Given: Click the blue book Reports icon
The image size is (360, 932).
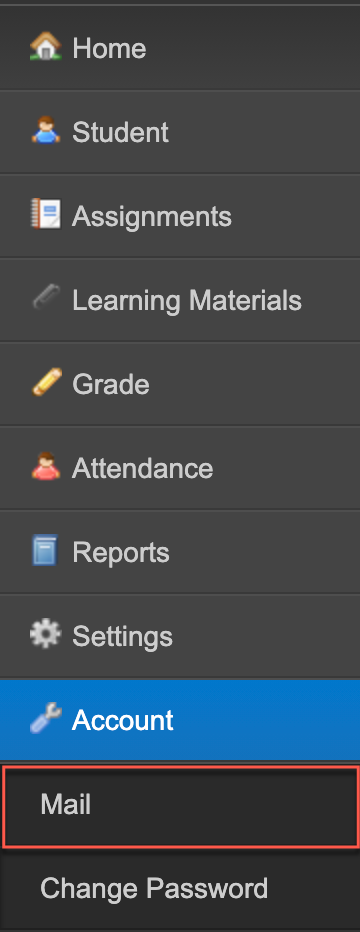Looking at the screenshot, I should coord(45,550).
